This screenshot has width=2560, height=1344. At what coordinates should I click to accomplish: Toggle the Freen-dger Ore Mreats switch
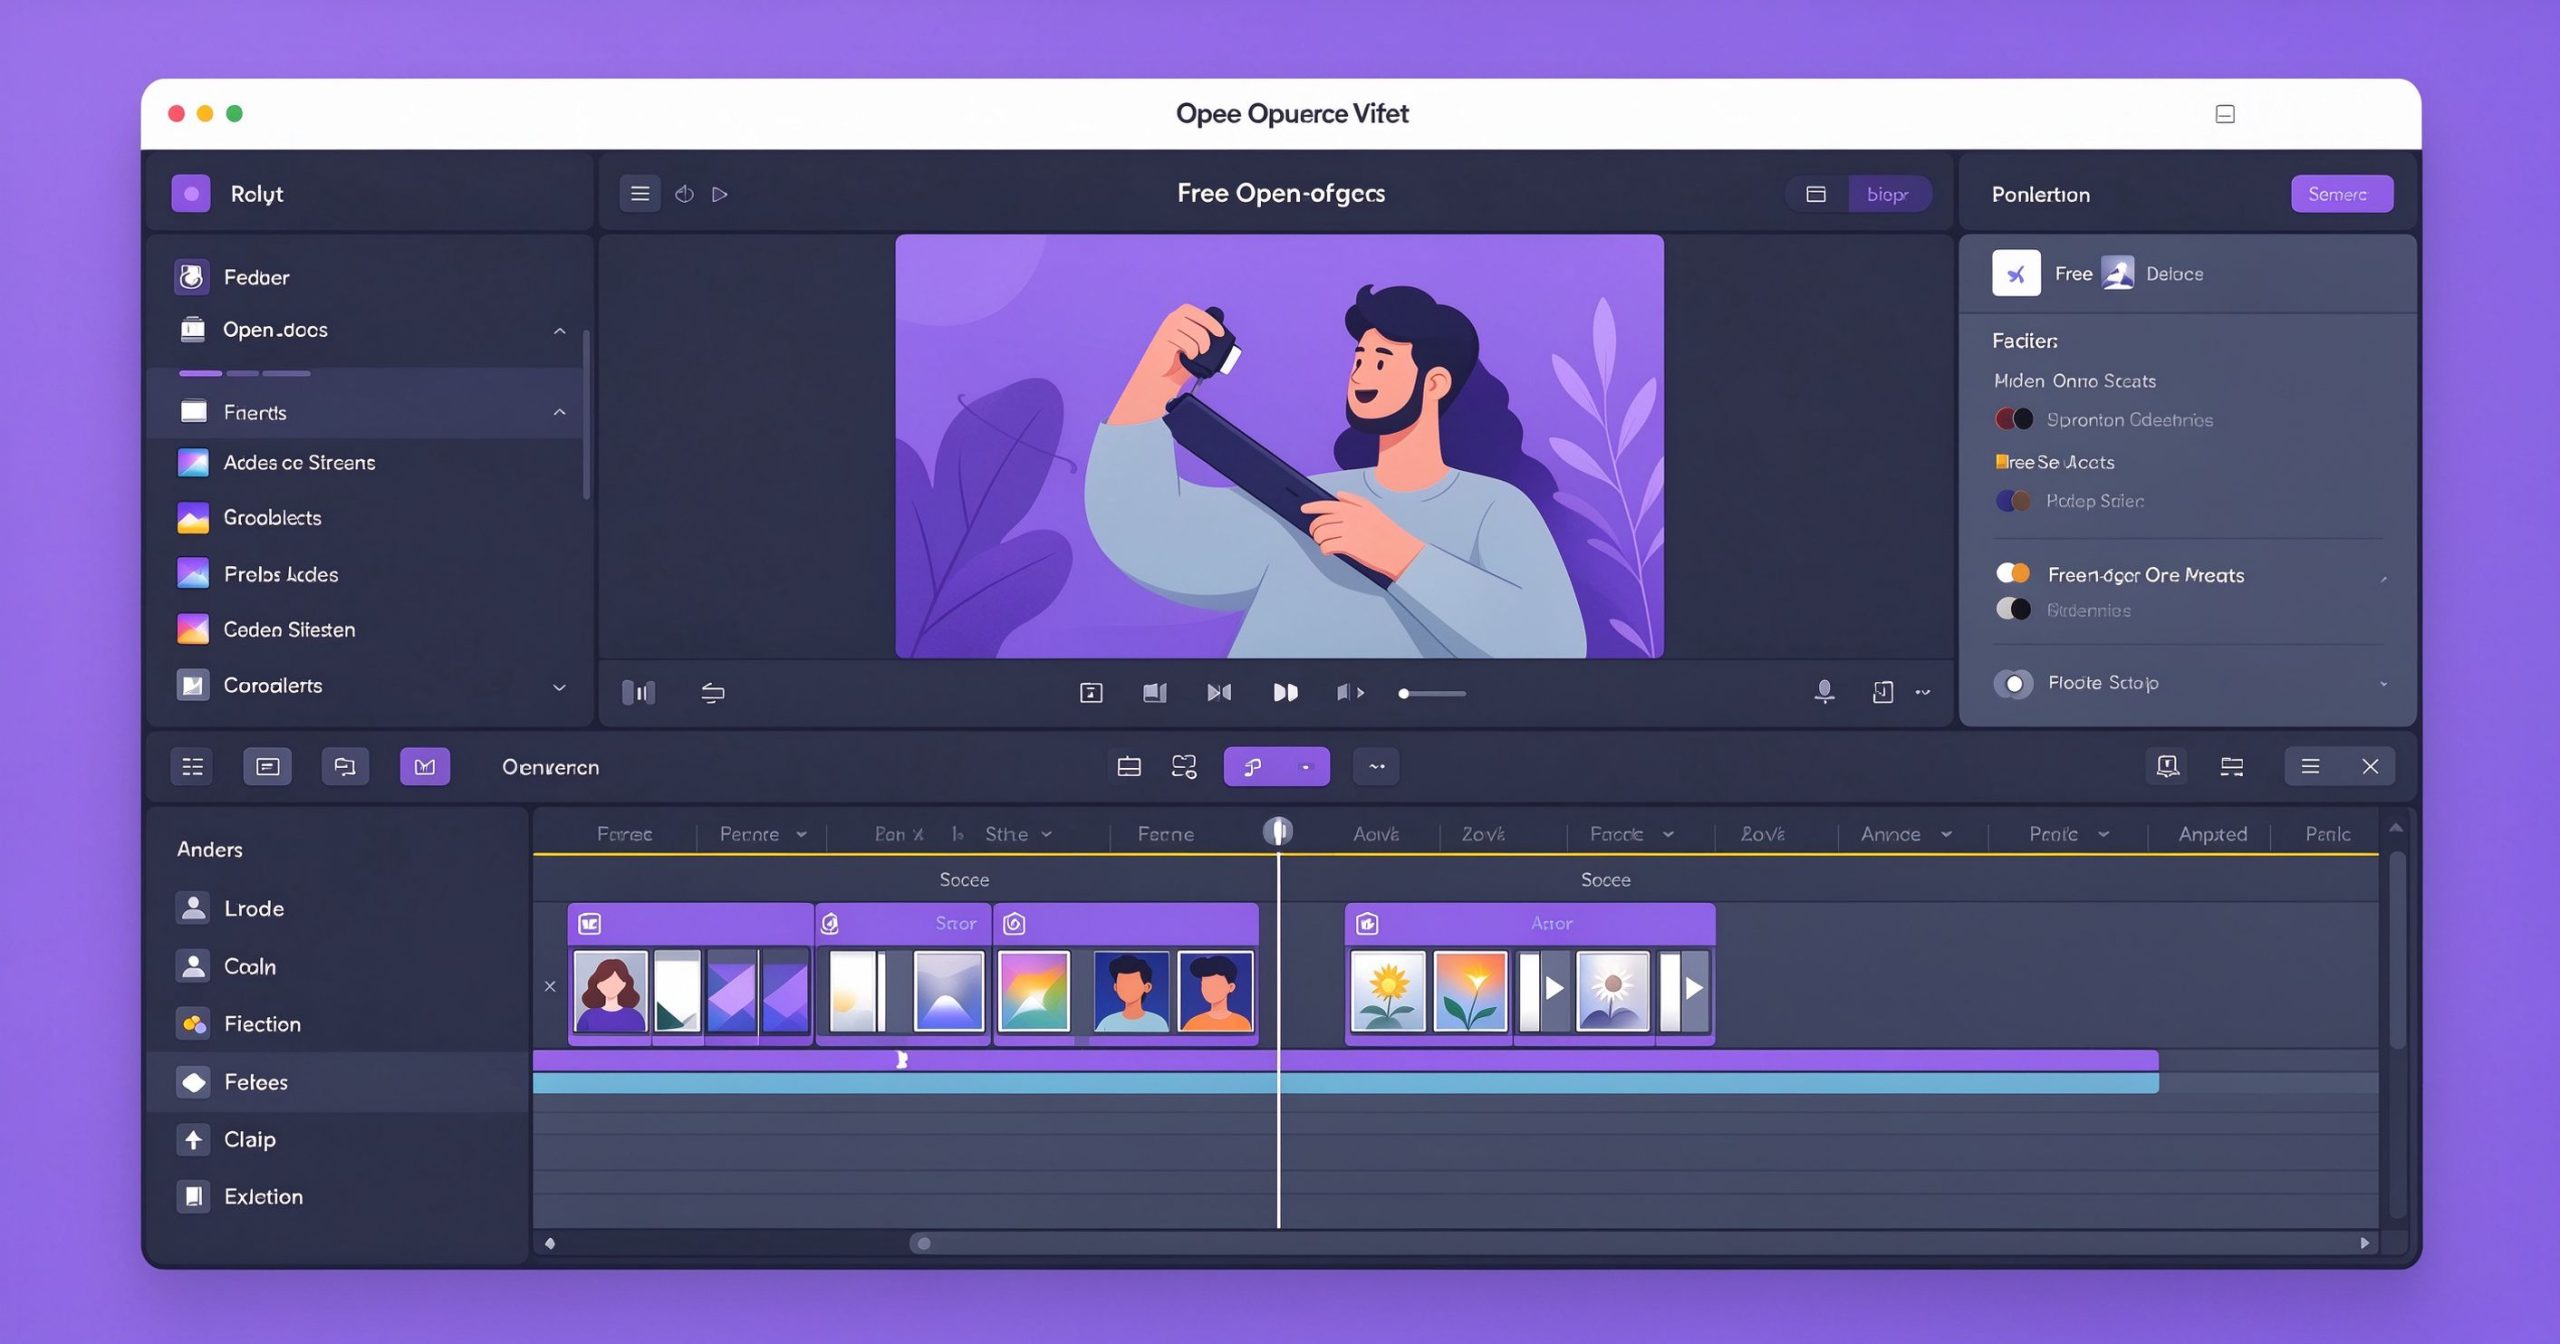pyautogui.click(x=2013, y=573)
